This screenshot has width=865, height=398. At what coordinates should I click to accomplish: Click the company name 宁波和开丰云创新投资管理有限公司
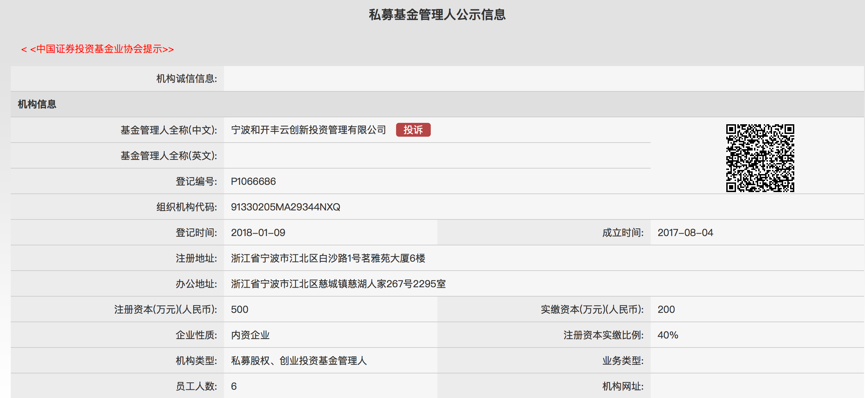coord(309,130)
